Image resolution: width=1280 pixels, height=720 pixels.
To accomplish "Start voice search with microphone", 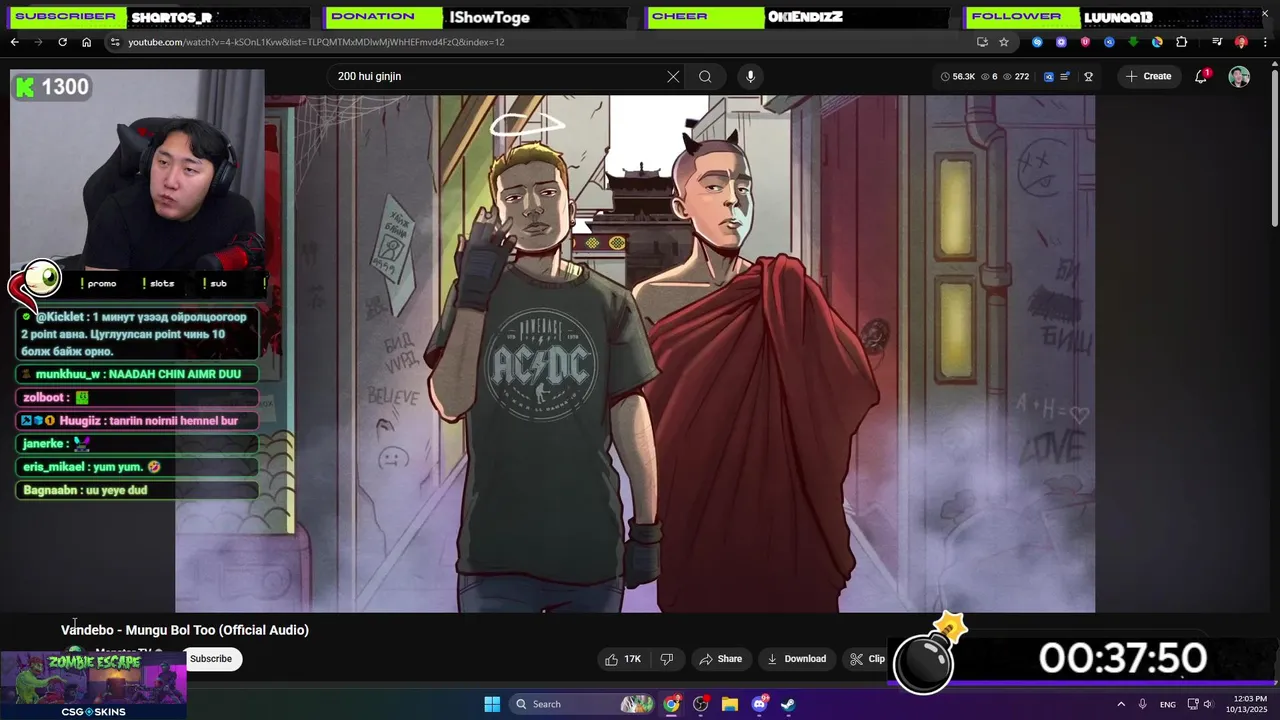I will [750, 76].
